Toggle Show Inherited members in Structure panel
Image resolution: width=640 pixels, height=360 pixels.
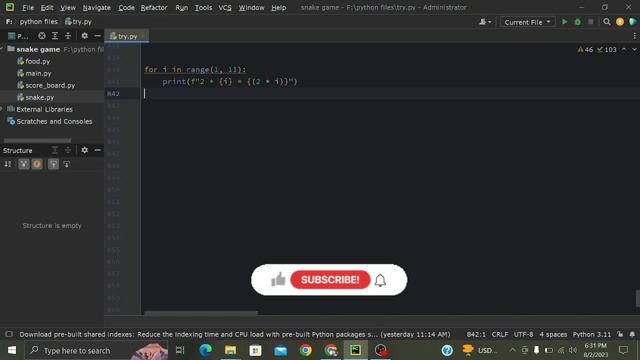(24, 164)
